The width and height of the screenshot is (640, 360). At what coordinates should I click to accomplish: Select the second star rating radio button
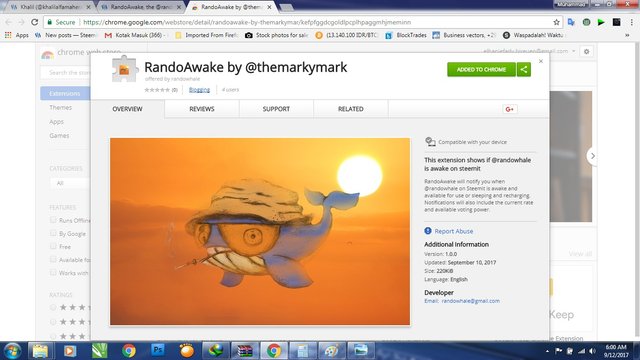[x=53, y=322]
